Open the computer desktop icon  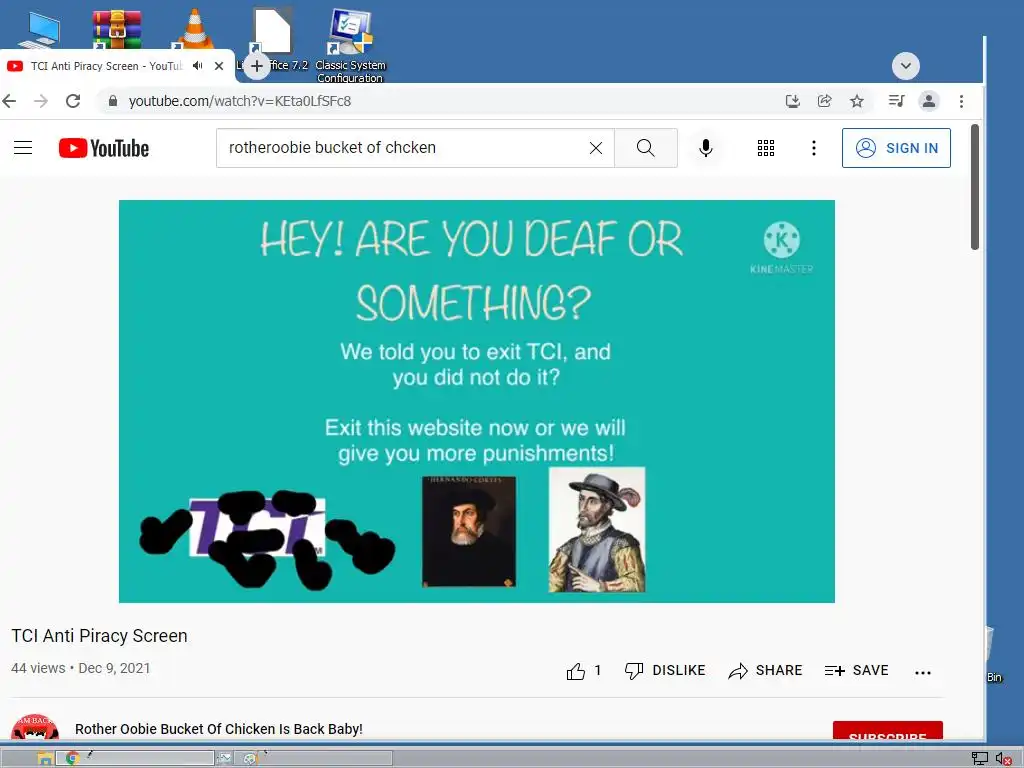[39, 29]
